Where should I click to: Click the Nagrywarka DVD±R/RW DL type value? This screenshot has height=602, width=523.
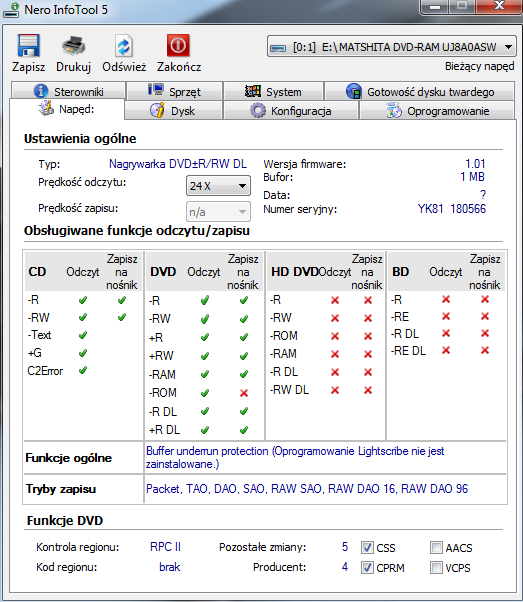[x=178, y=164]
